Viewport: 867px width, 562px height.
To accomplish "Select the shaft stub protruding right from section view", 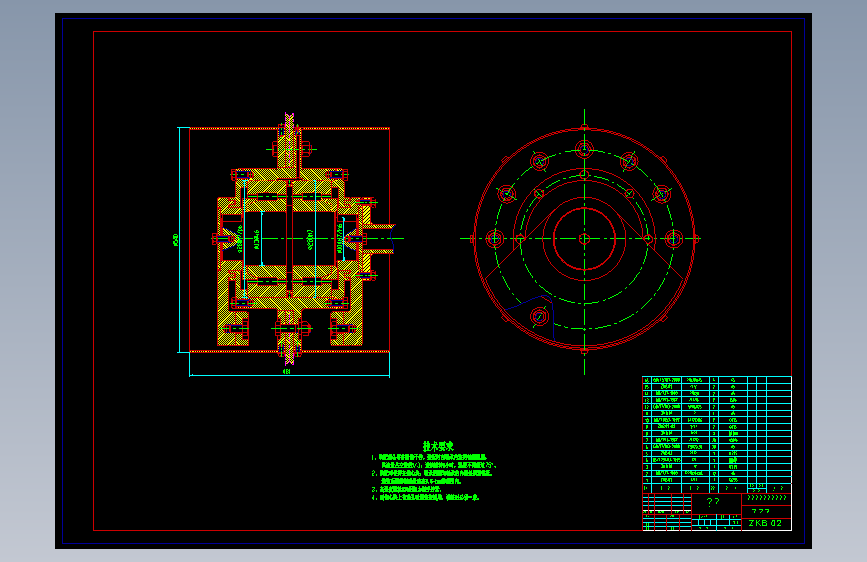I will (x=378, y=238).
